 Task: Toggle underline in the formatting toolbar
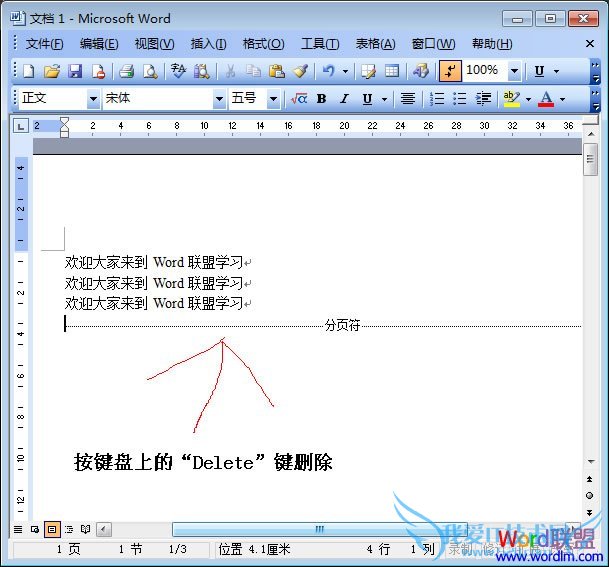coord(367,99)
